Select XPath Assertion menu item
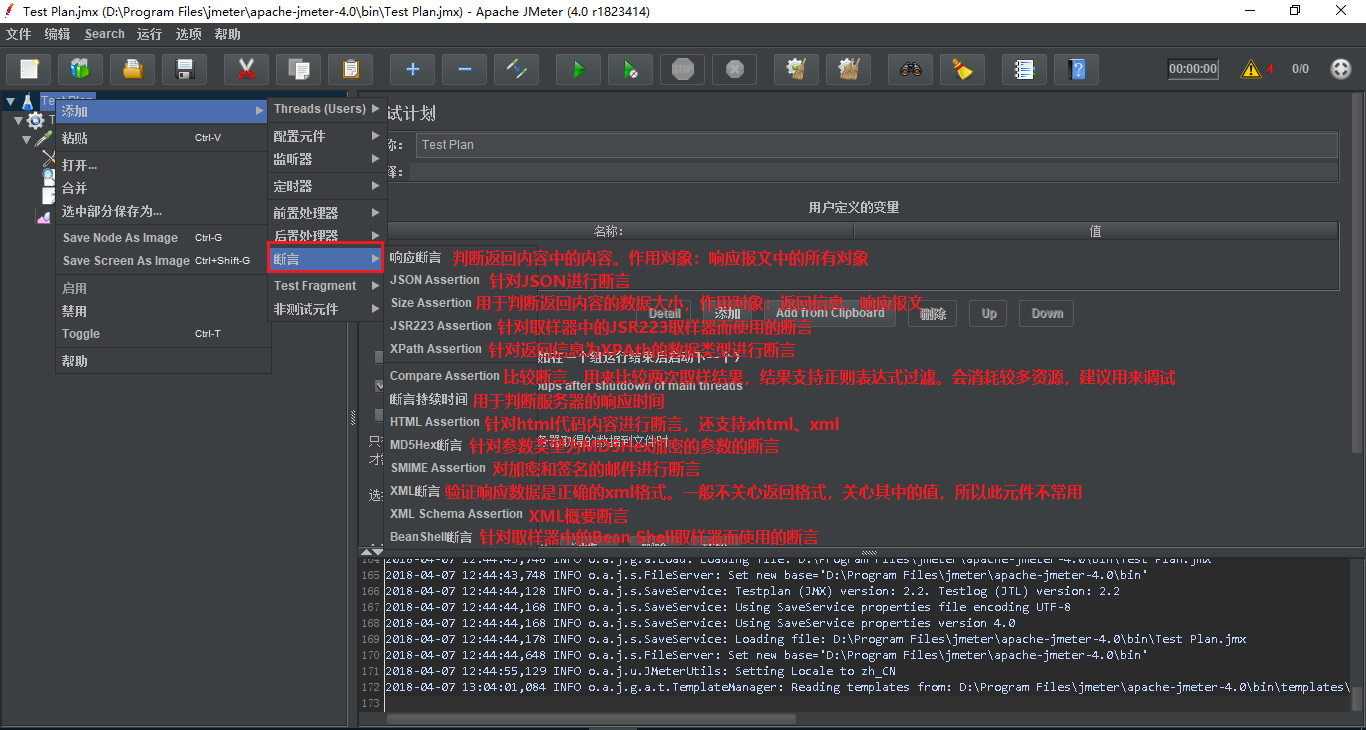 tap(436, 349)
